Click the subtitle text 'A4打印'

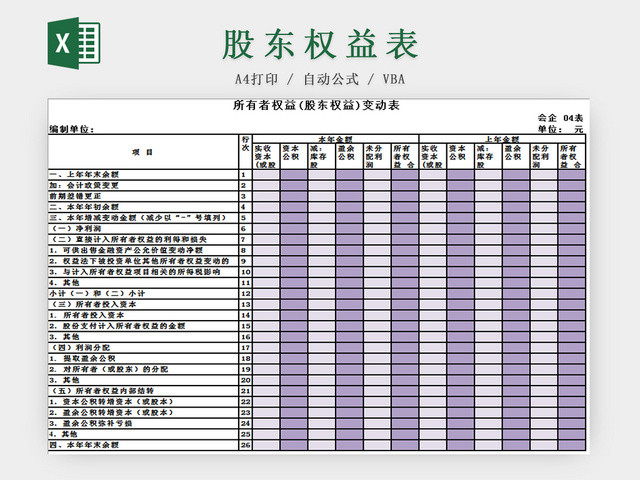pyautogui.click(x=257, y=79)
